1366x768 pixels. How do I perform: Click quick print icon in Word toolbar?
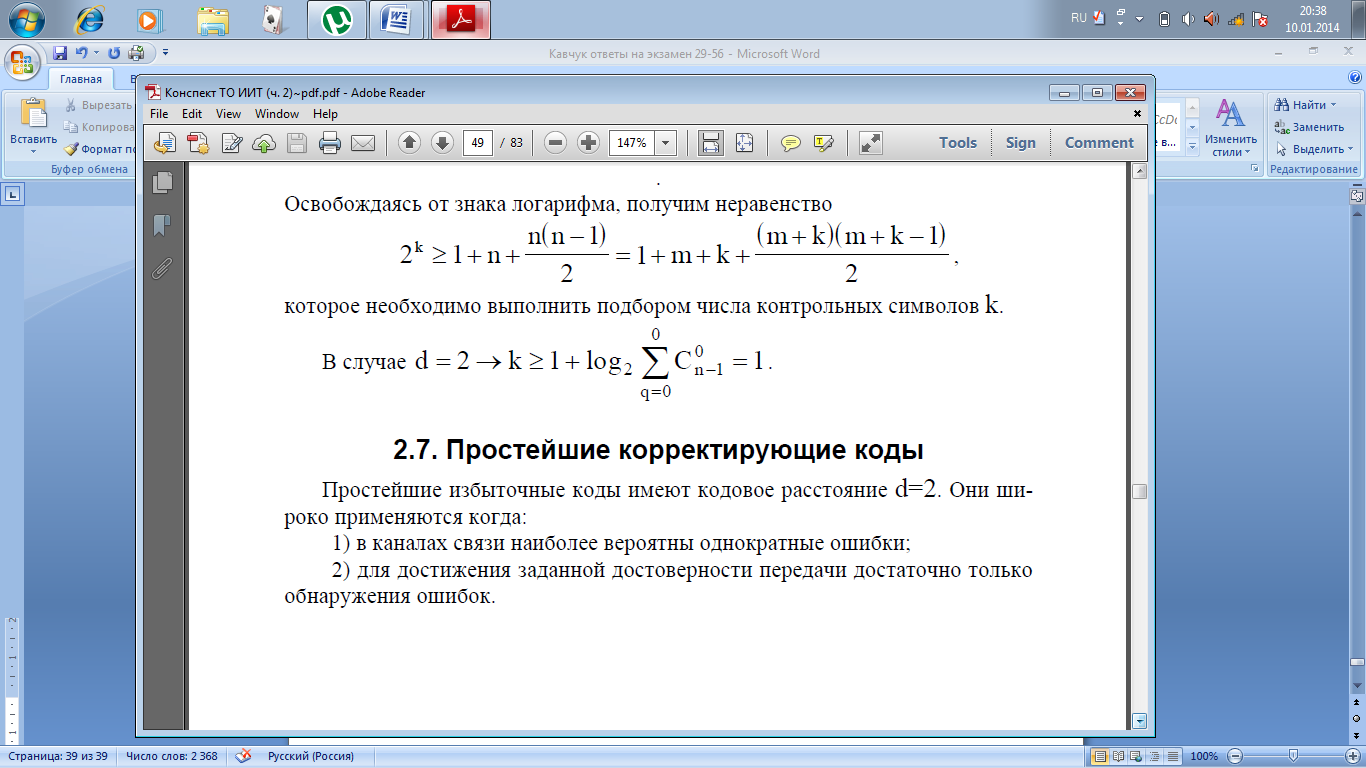[136, 53]
